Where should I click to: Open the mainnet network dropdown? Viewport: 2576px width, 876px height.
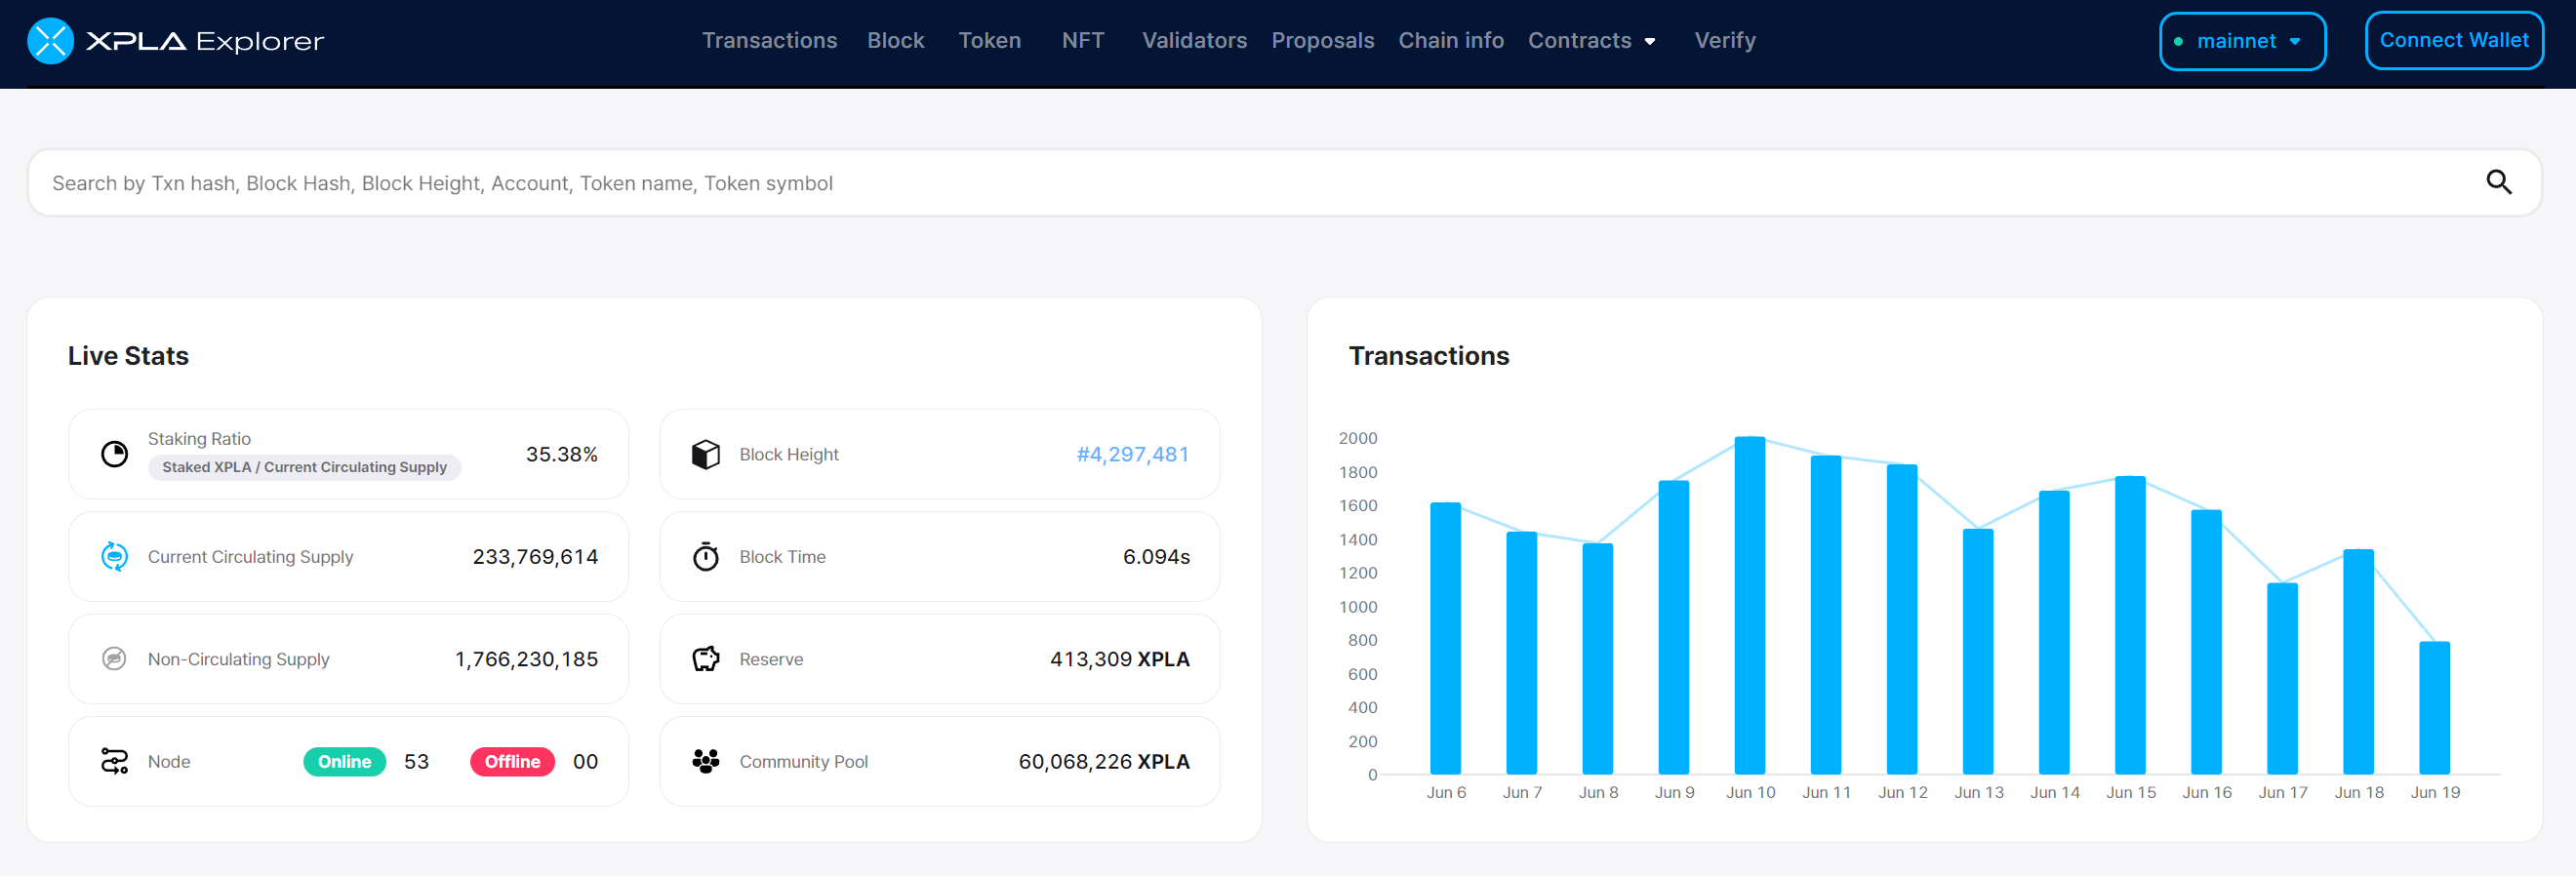pos(2242,41)
